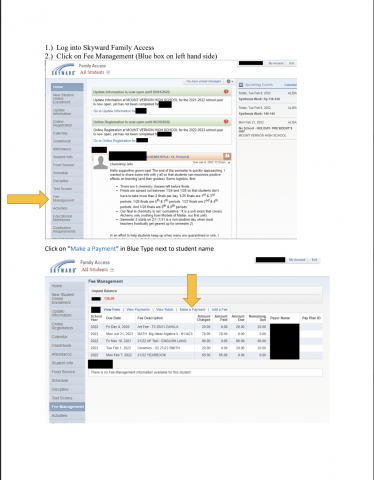Select MATH Big Ideas Algebra II fee row
The width and height of the screenshot is (374, 480).
205,334
